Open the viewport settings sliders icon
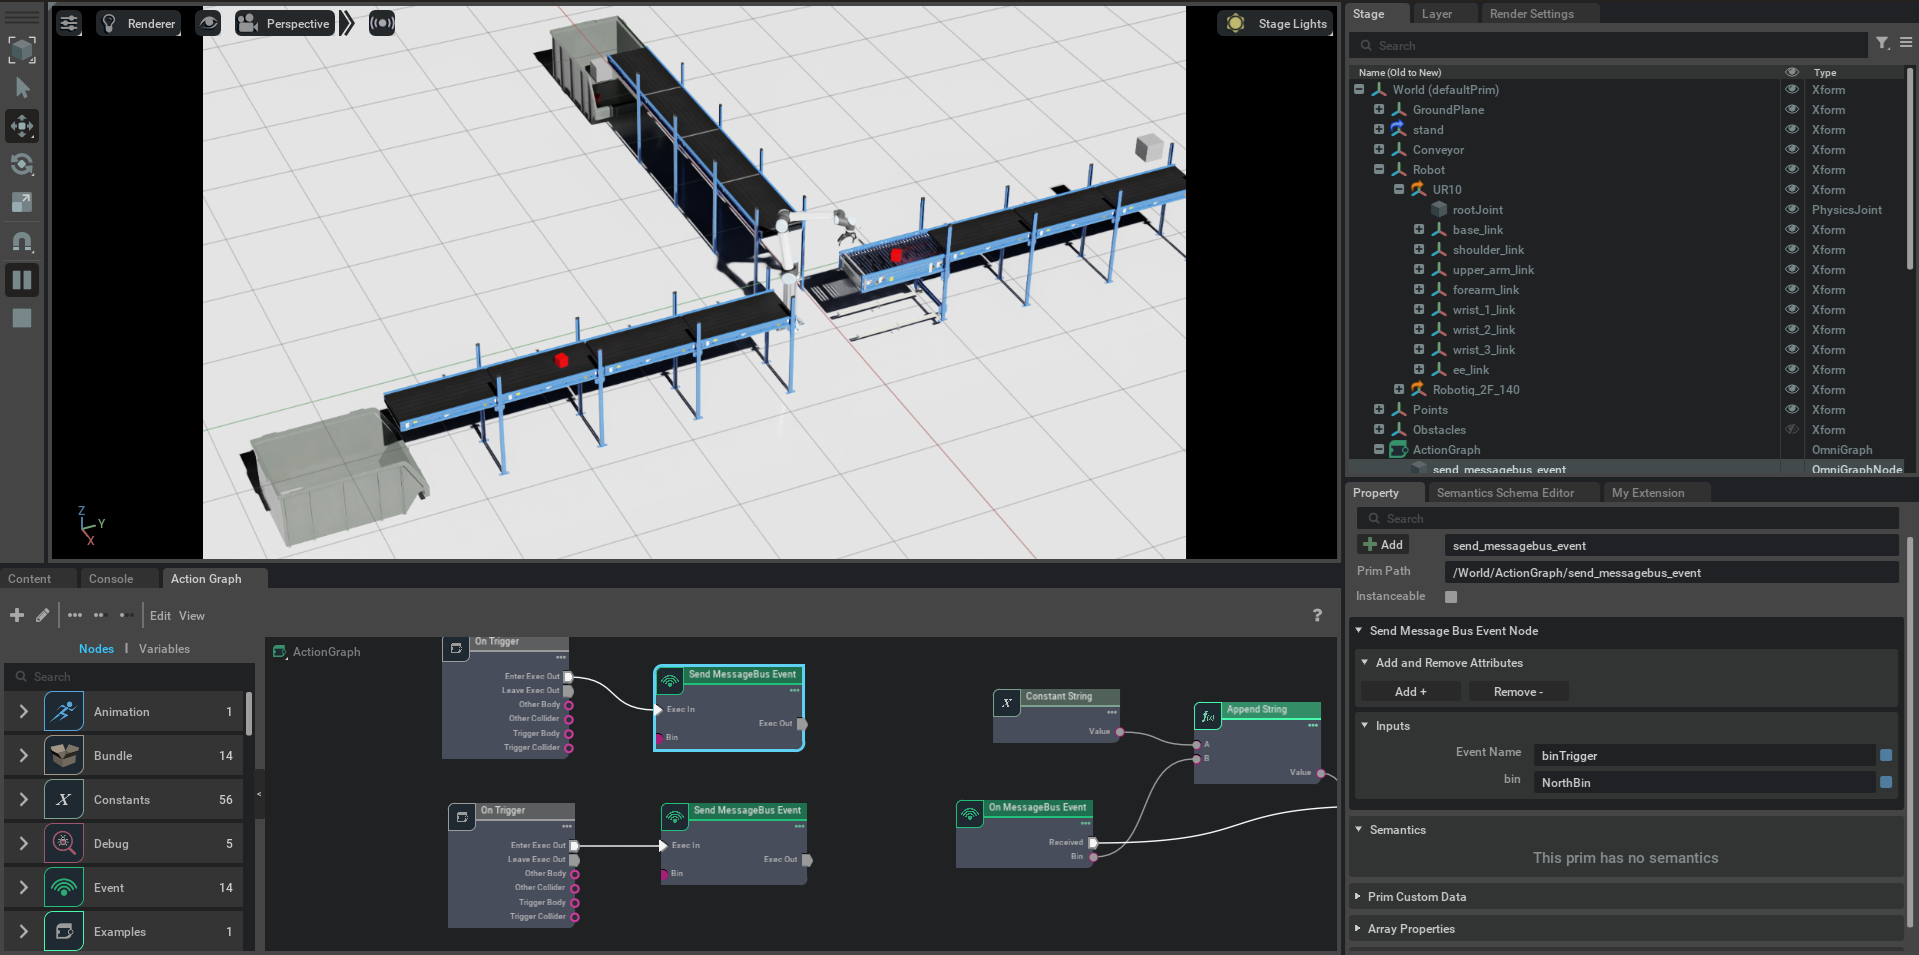 click(x=69, y=23)
